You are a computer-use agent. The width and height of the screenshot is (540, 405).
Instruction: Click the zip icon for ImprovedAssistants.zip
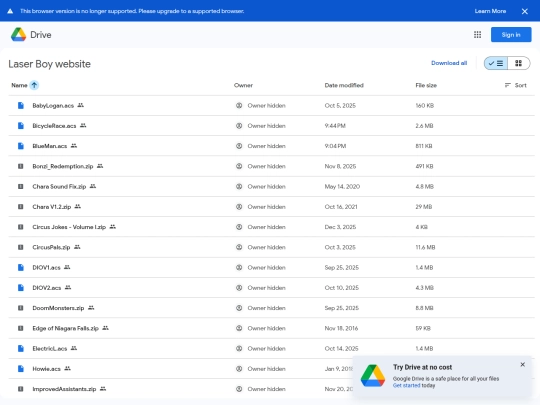click(21, 389)
